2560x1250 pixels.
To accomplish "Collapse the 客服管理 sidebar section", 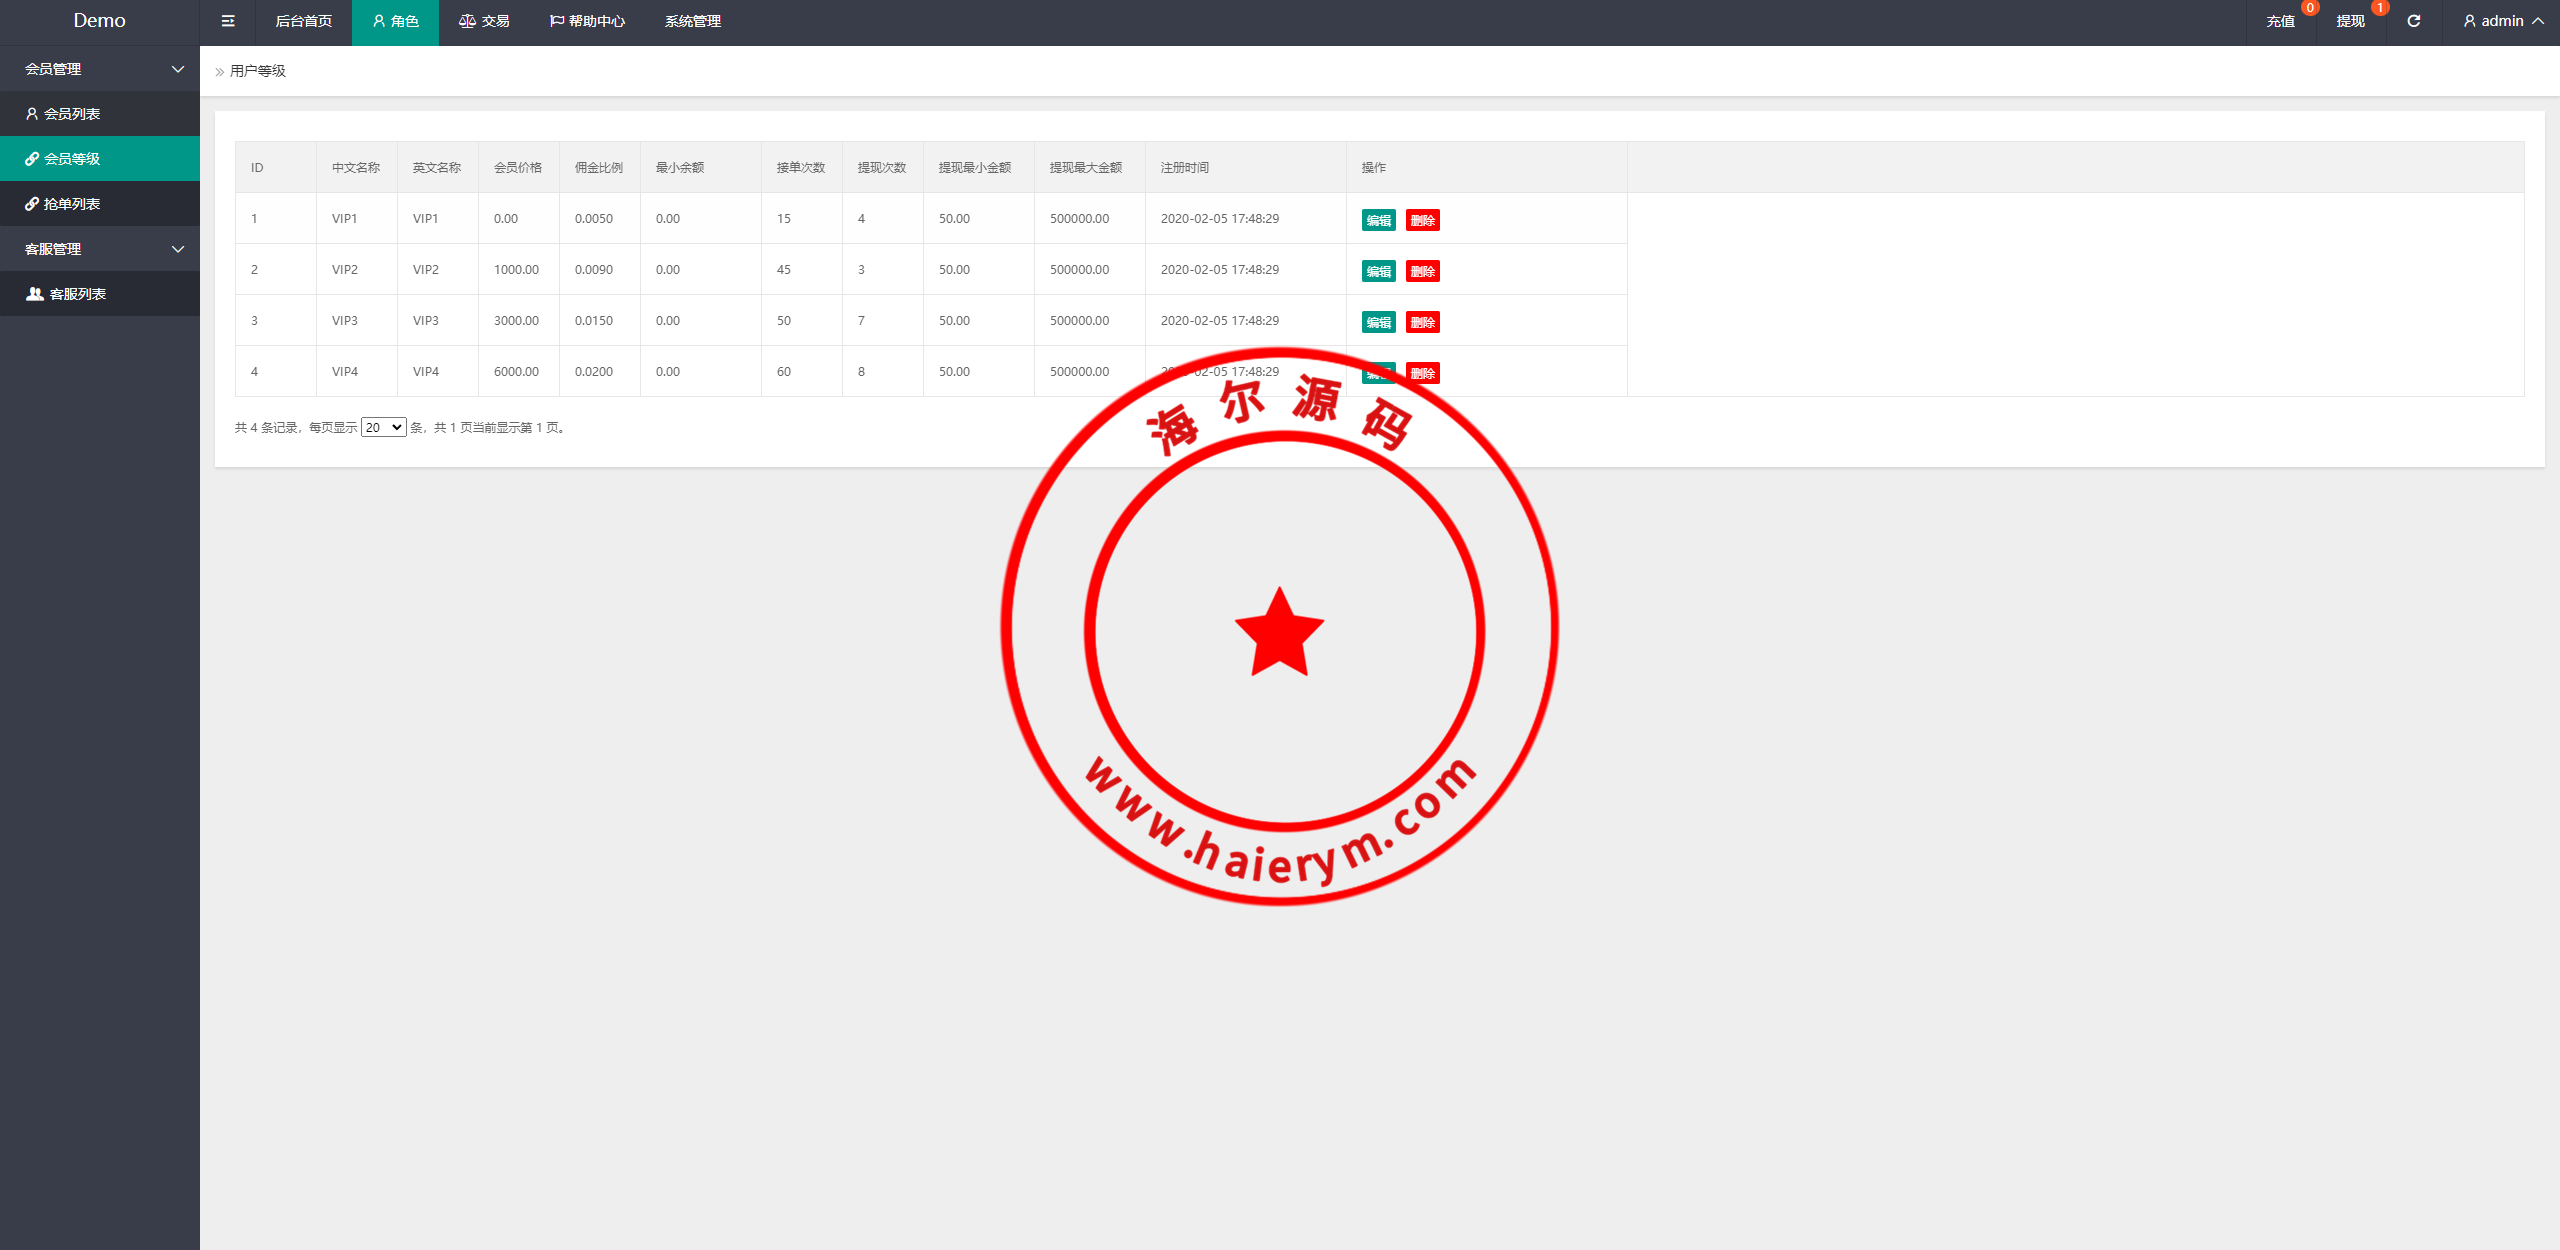I will point(100,249).
